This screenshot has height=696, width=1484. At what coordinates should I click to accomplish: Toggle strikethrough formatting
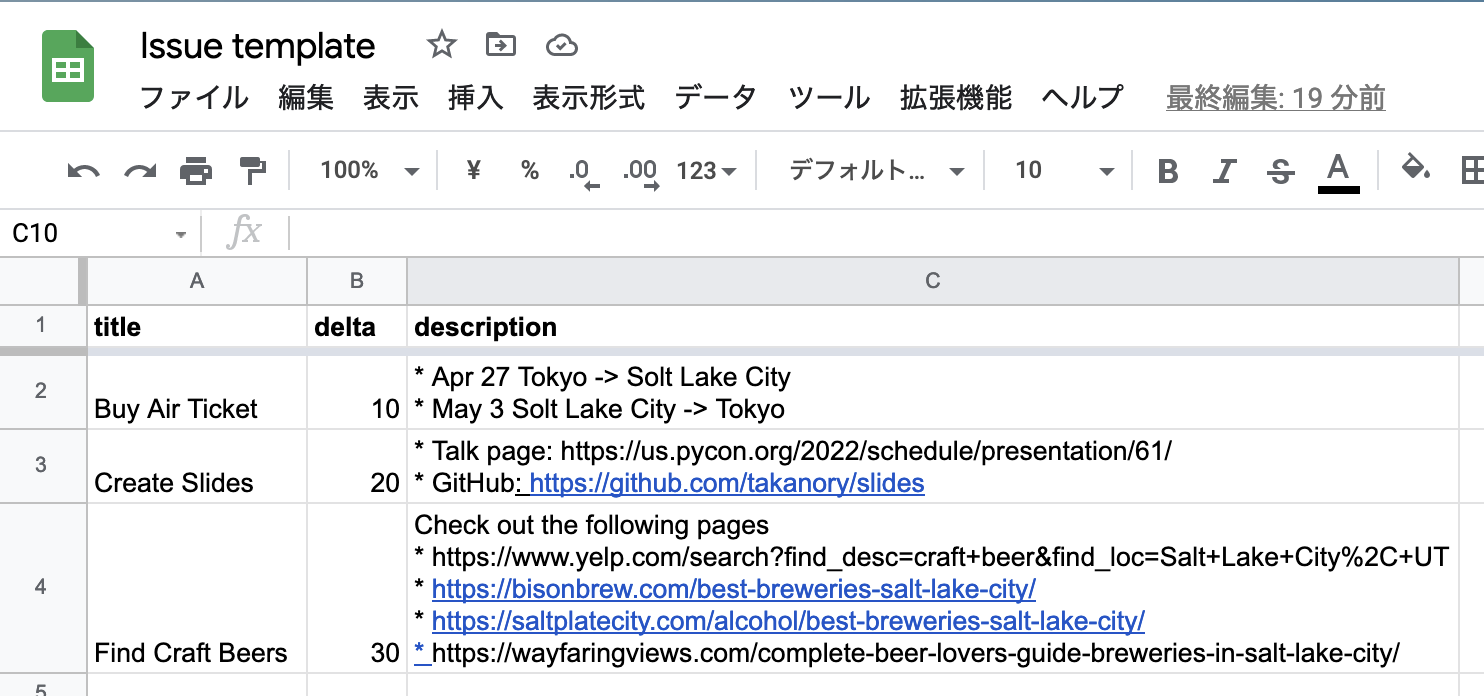(x=1280, y=170)
